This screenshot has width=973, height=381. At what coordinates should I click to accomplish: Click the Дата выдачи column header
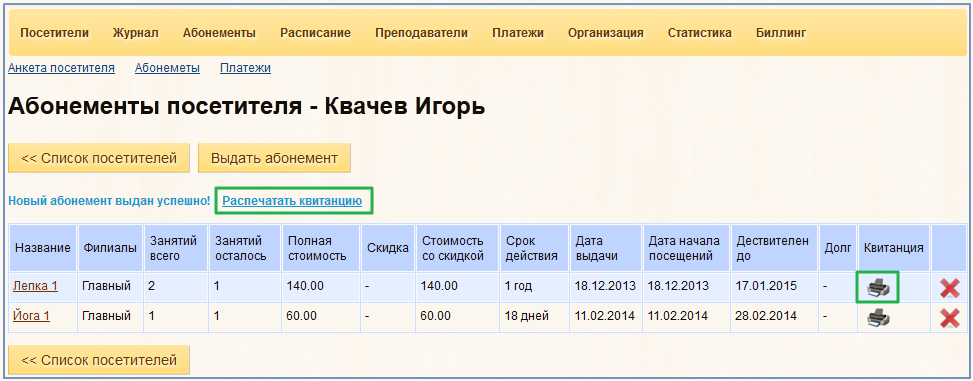[x=606, y=248]
